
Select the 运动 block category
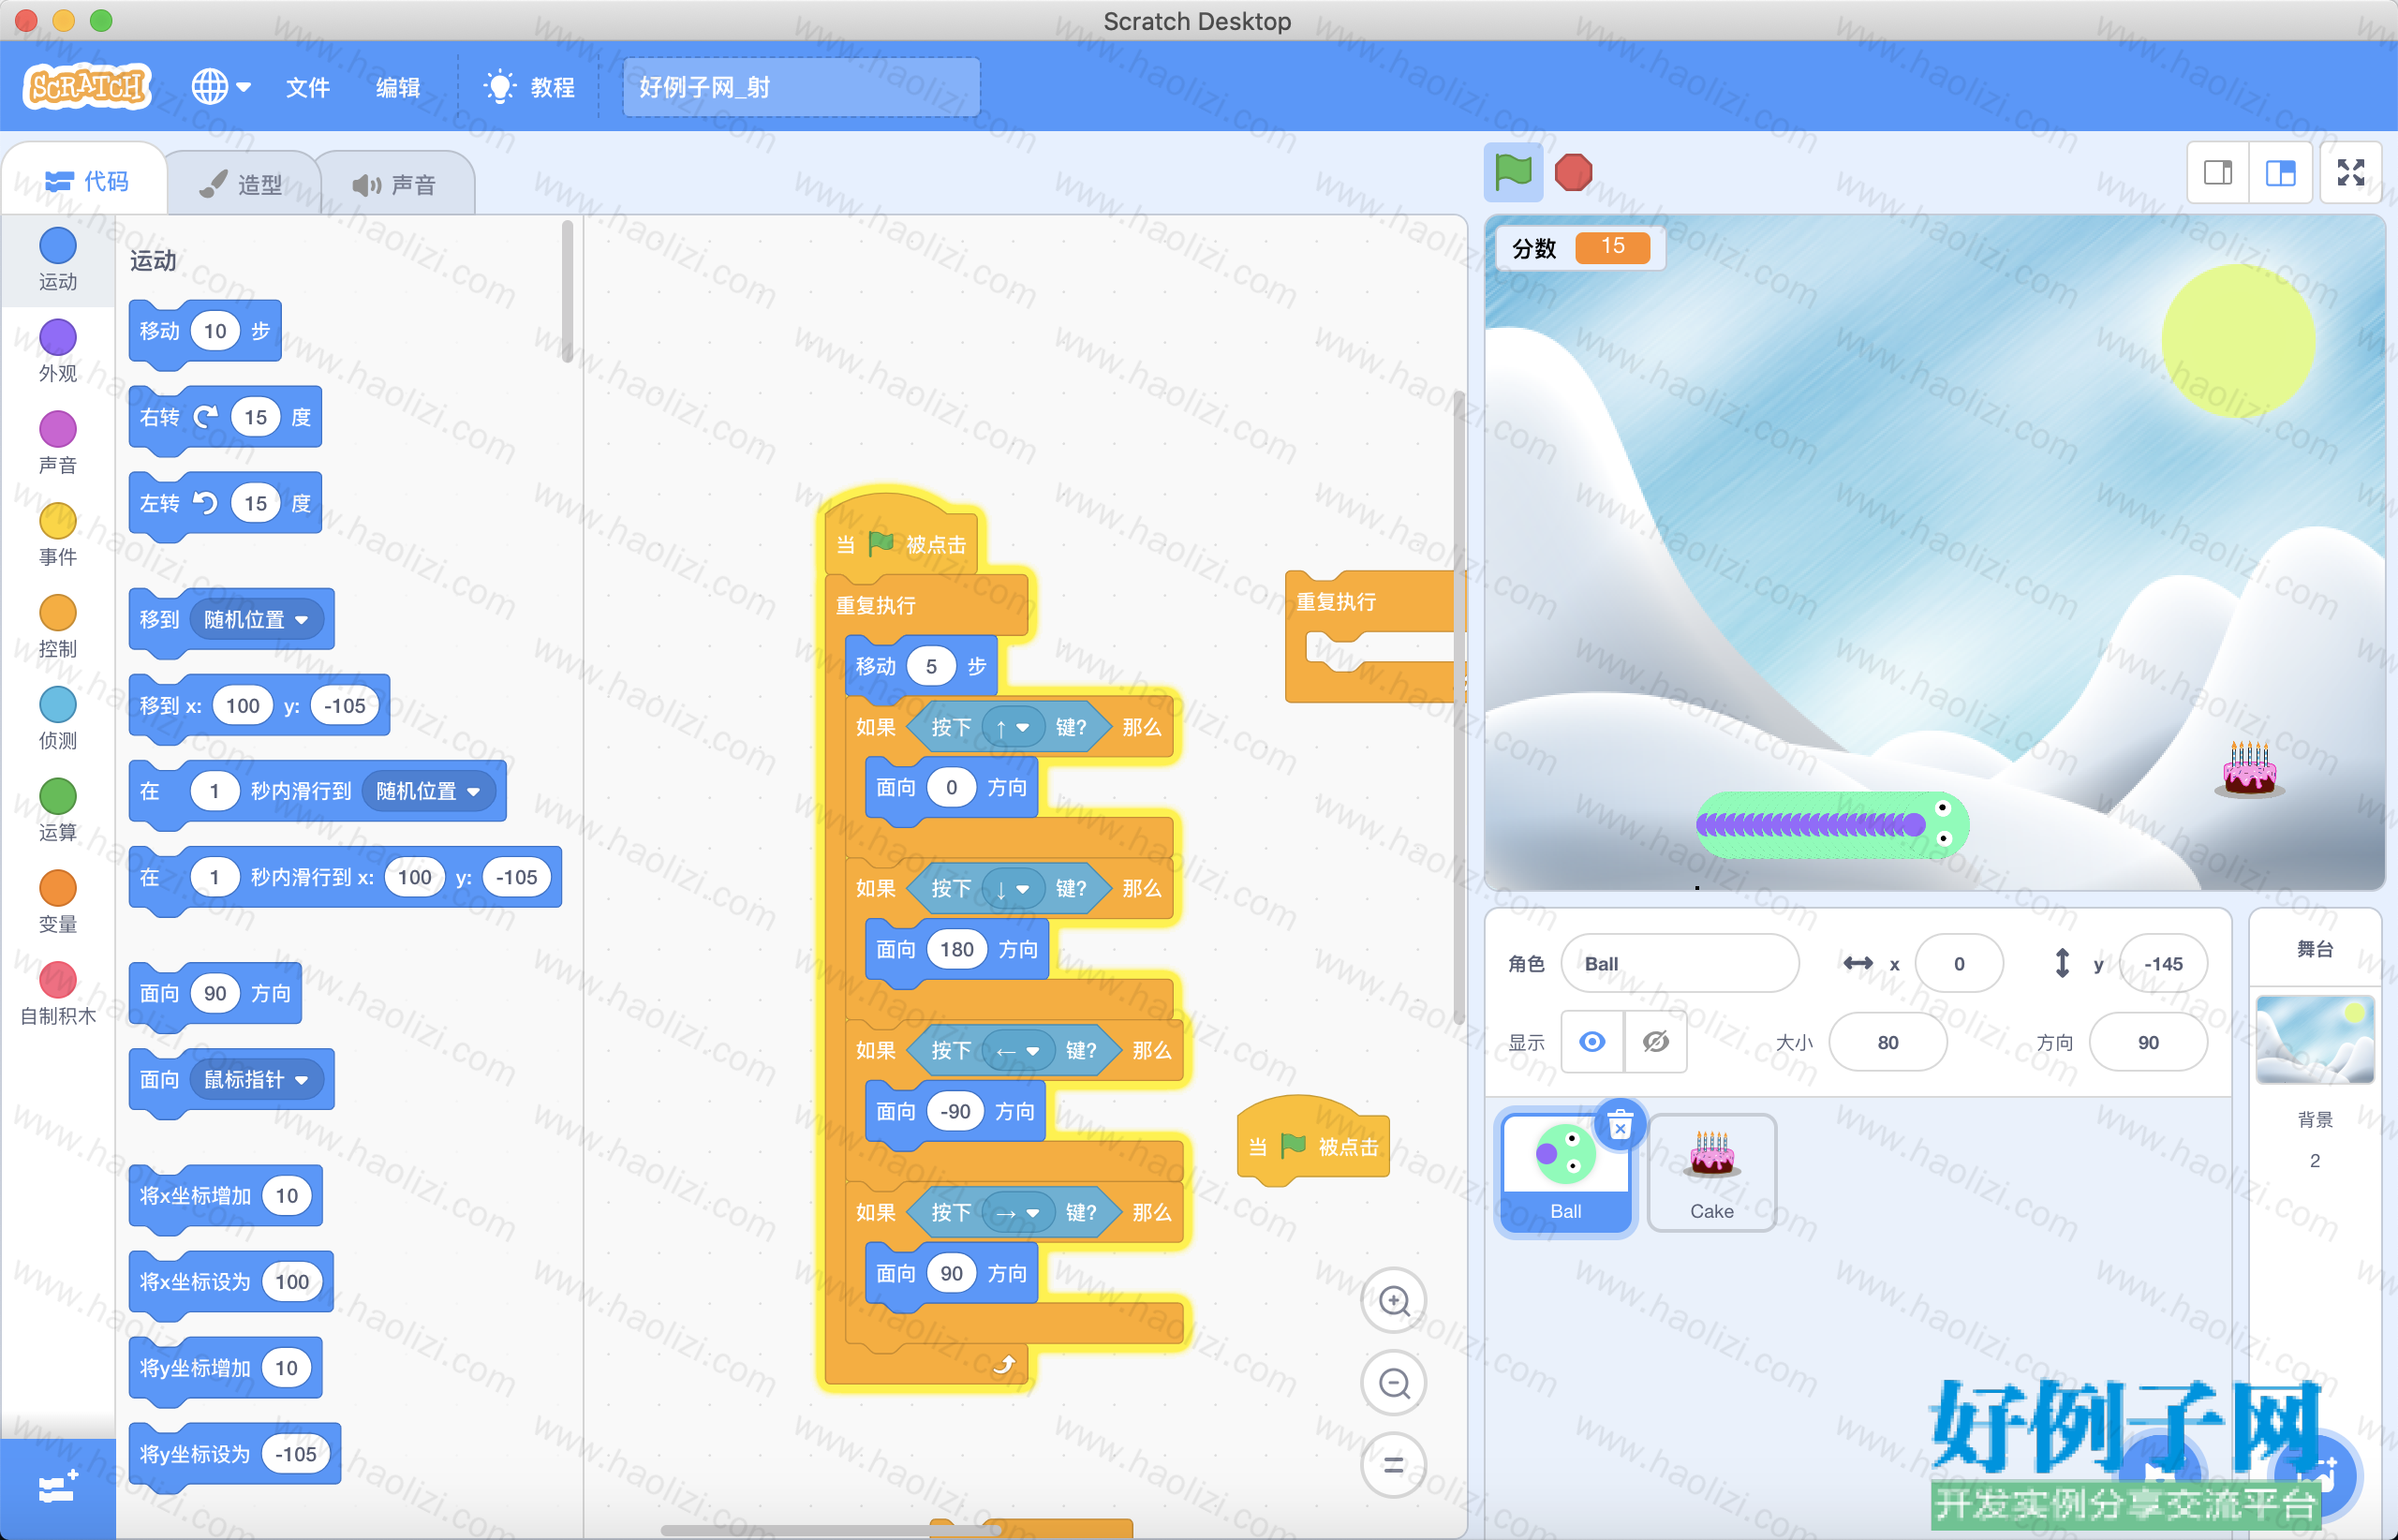pos(58,260)
